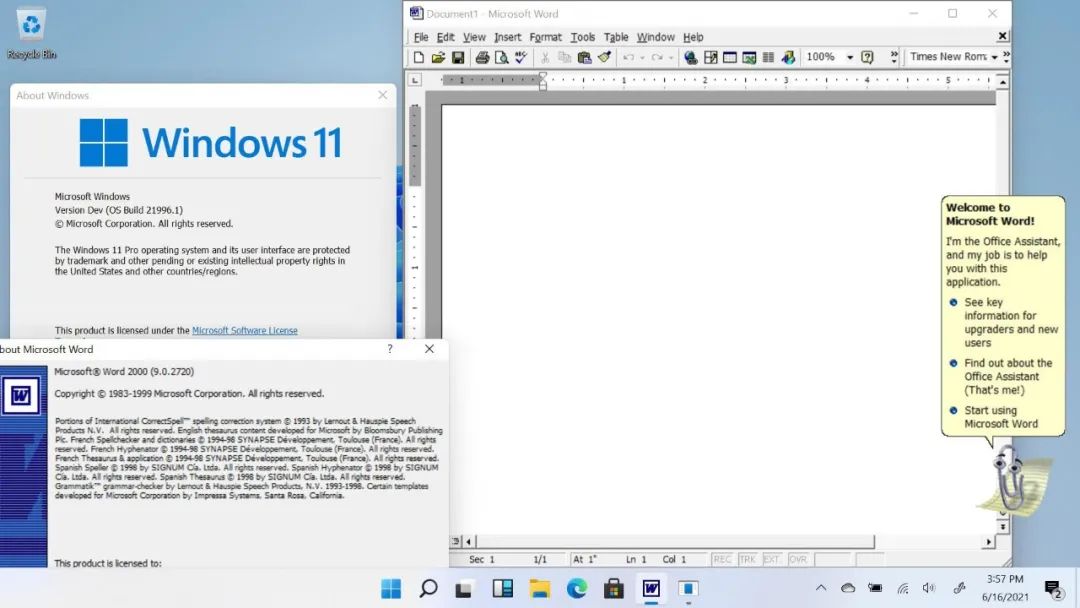
Task: Show hidden system tray icons chevron
Action: pos(821,588)
